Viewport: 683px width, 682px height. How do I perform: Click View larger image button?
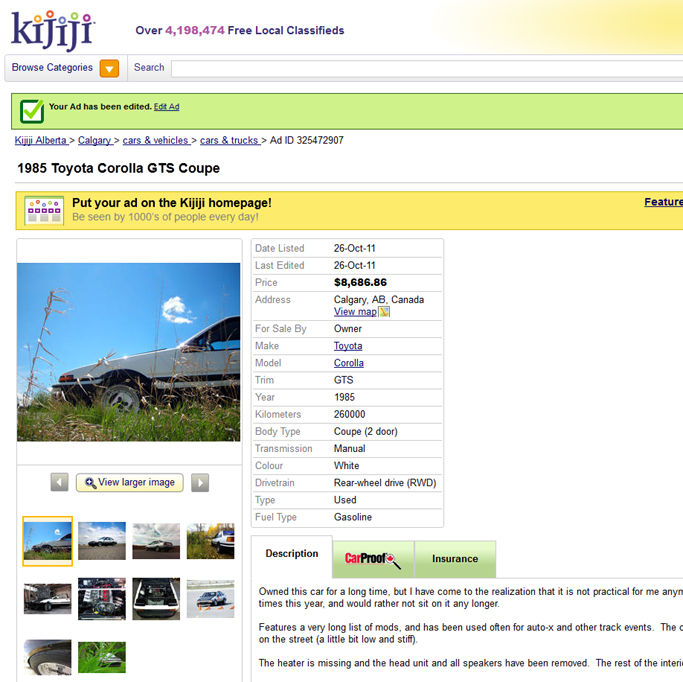130,483
